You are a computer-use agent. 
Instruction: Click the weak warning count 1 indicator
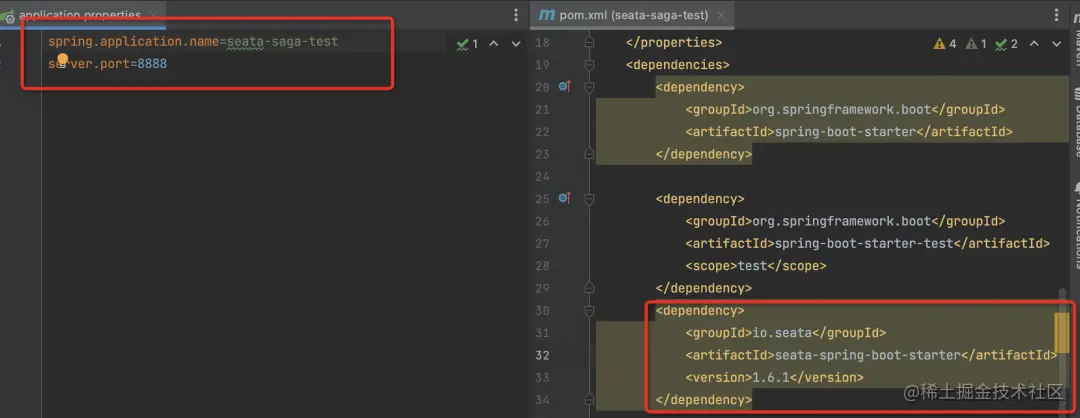click(977, 44)
